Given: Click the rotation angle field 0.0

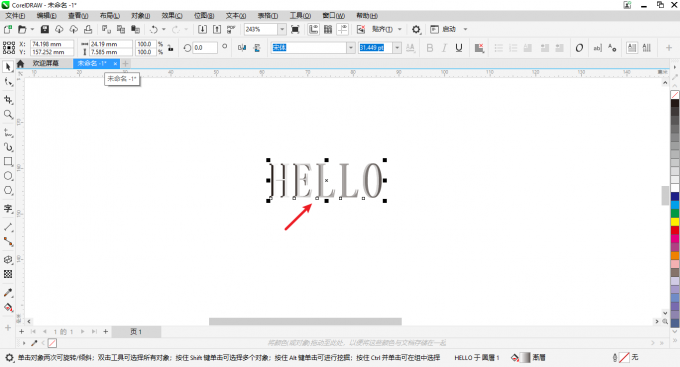Looking at the screenshot, I should tap(205, 48).
